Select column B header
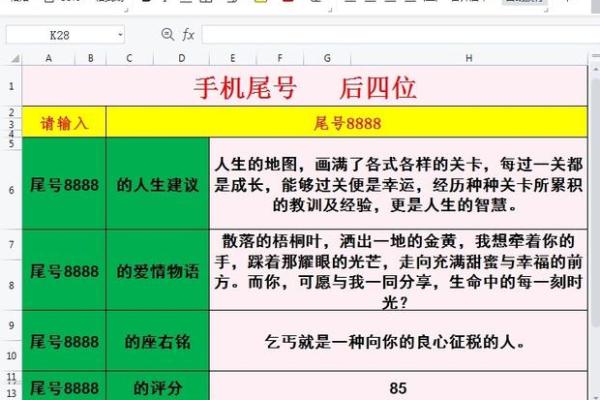This screenshot has height=400, width=600. [x=91, y=58]
